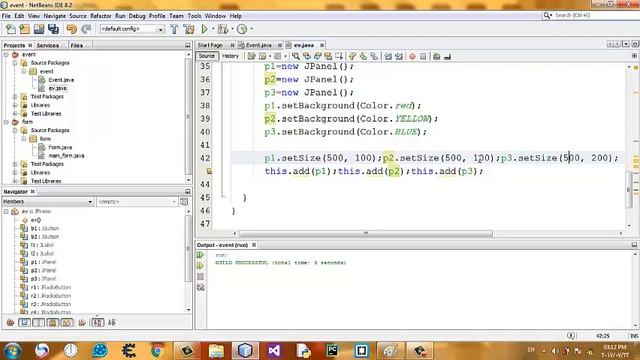Open the Debug menu
This screenshot has width=640, height=360.
137,16
